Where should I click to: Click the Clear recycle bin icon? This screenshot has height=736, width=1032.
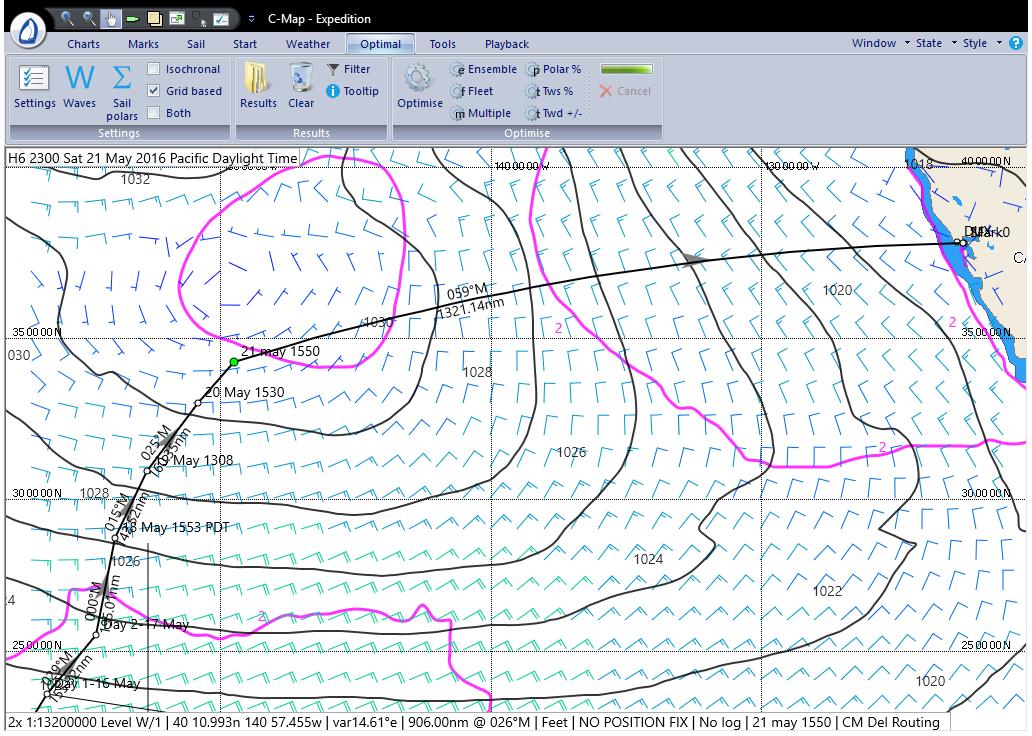coord(301,79)
